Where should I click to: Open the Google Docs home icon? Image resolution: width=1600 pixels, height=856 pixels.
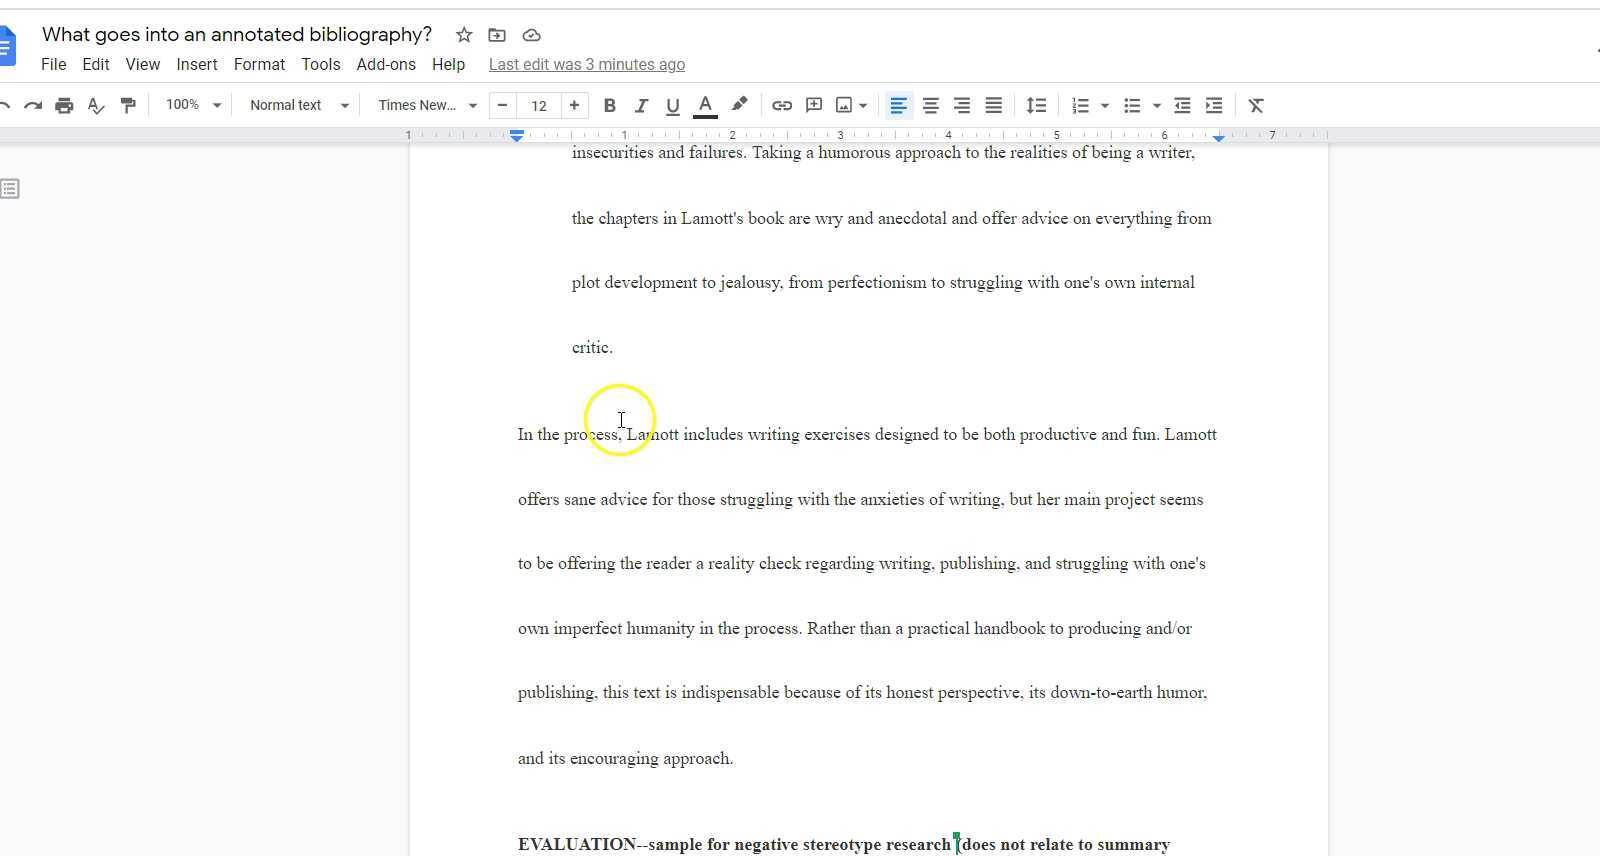tap(7, 46)
